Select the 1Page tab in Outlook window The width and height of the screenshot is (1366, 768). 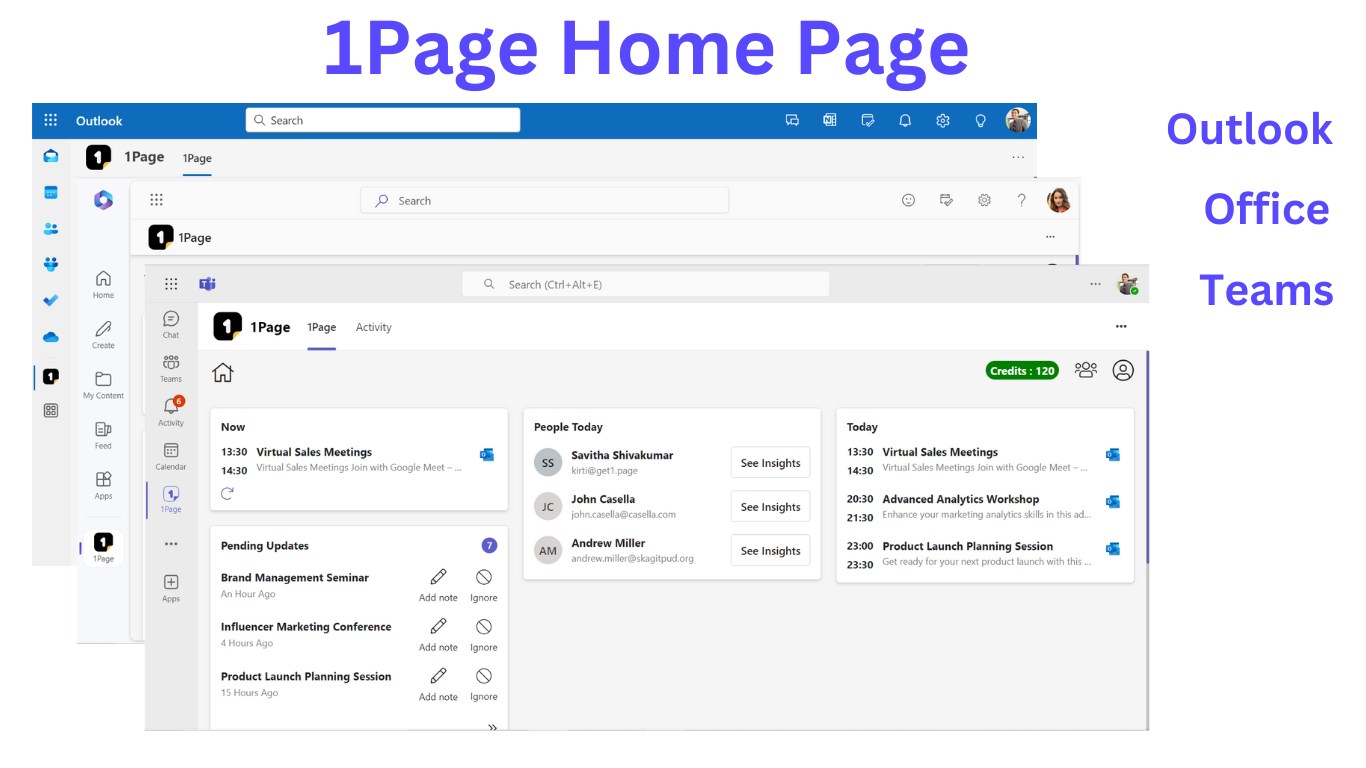pyautogui.click(x=197, y=158)
